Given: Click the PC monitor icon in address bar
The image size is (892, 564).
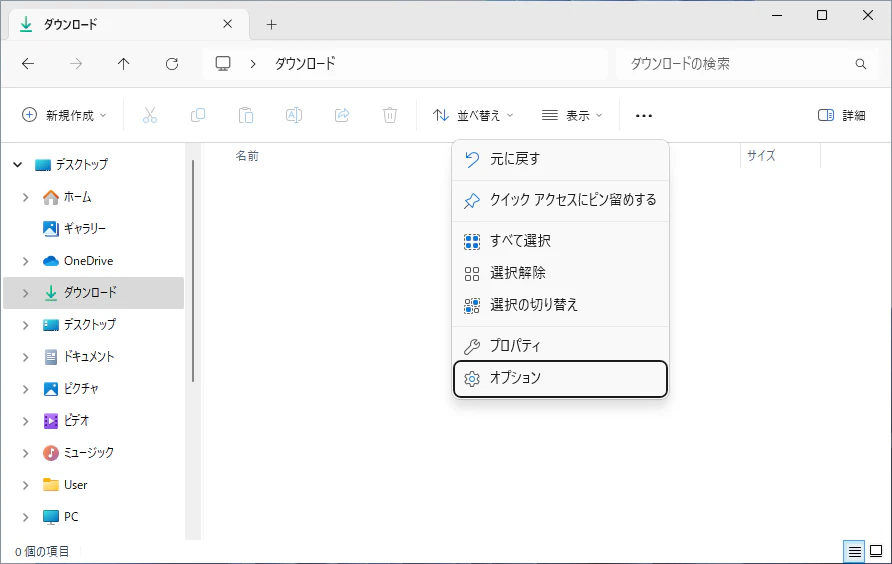Looking at the screenshot, I should 223,64.
